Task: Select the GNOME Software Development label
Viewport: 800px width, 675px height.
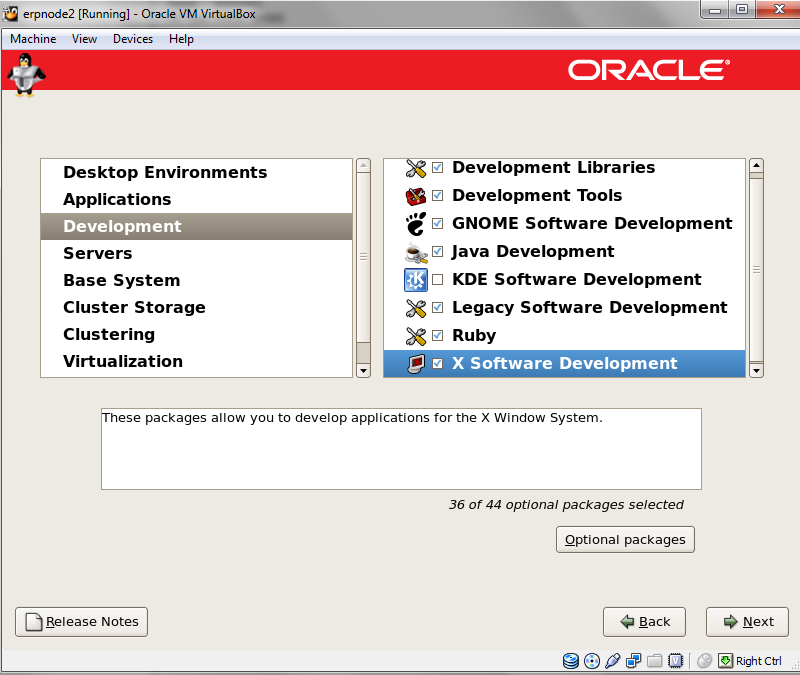Action: 592,224
